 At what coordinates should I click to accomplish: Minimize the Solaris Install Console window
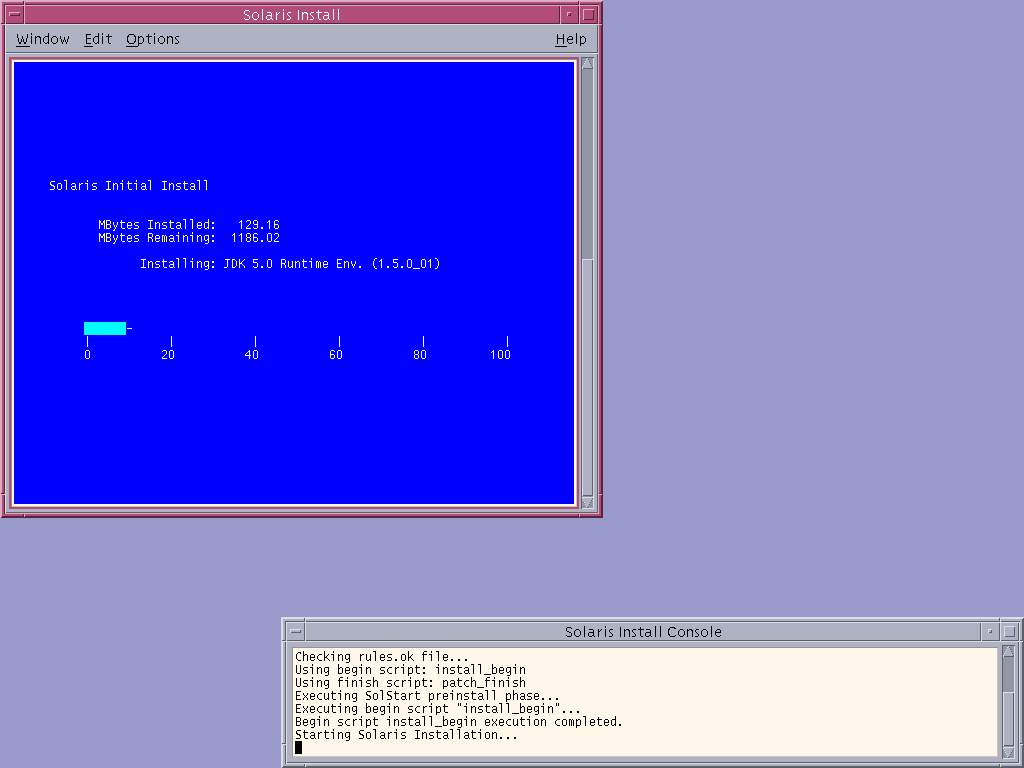[990, 632]
